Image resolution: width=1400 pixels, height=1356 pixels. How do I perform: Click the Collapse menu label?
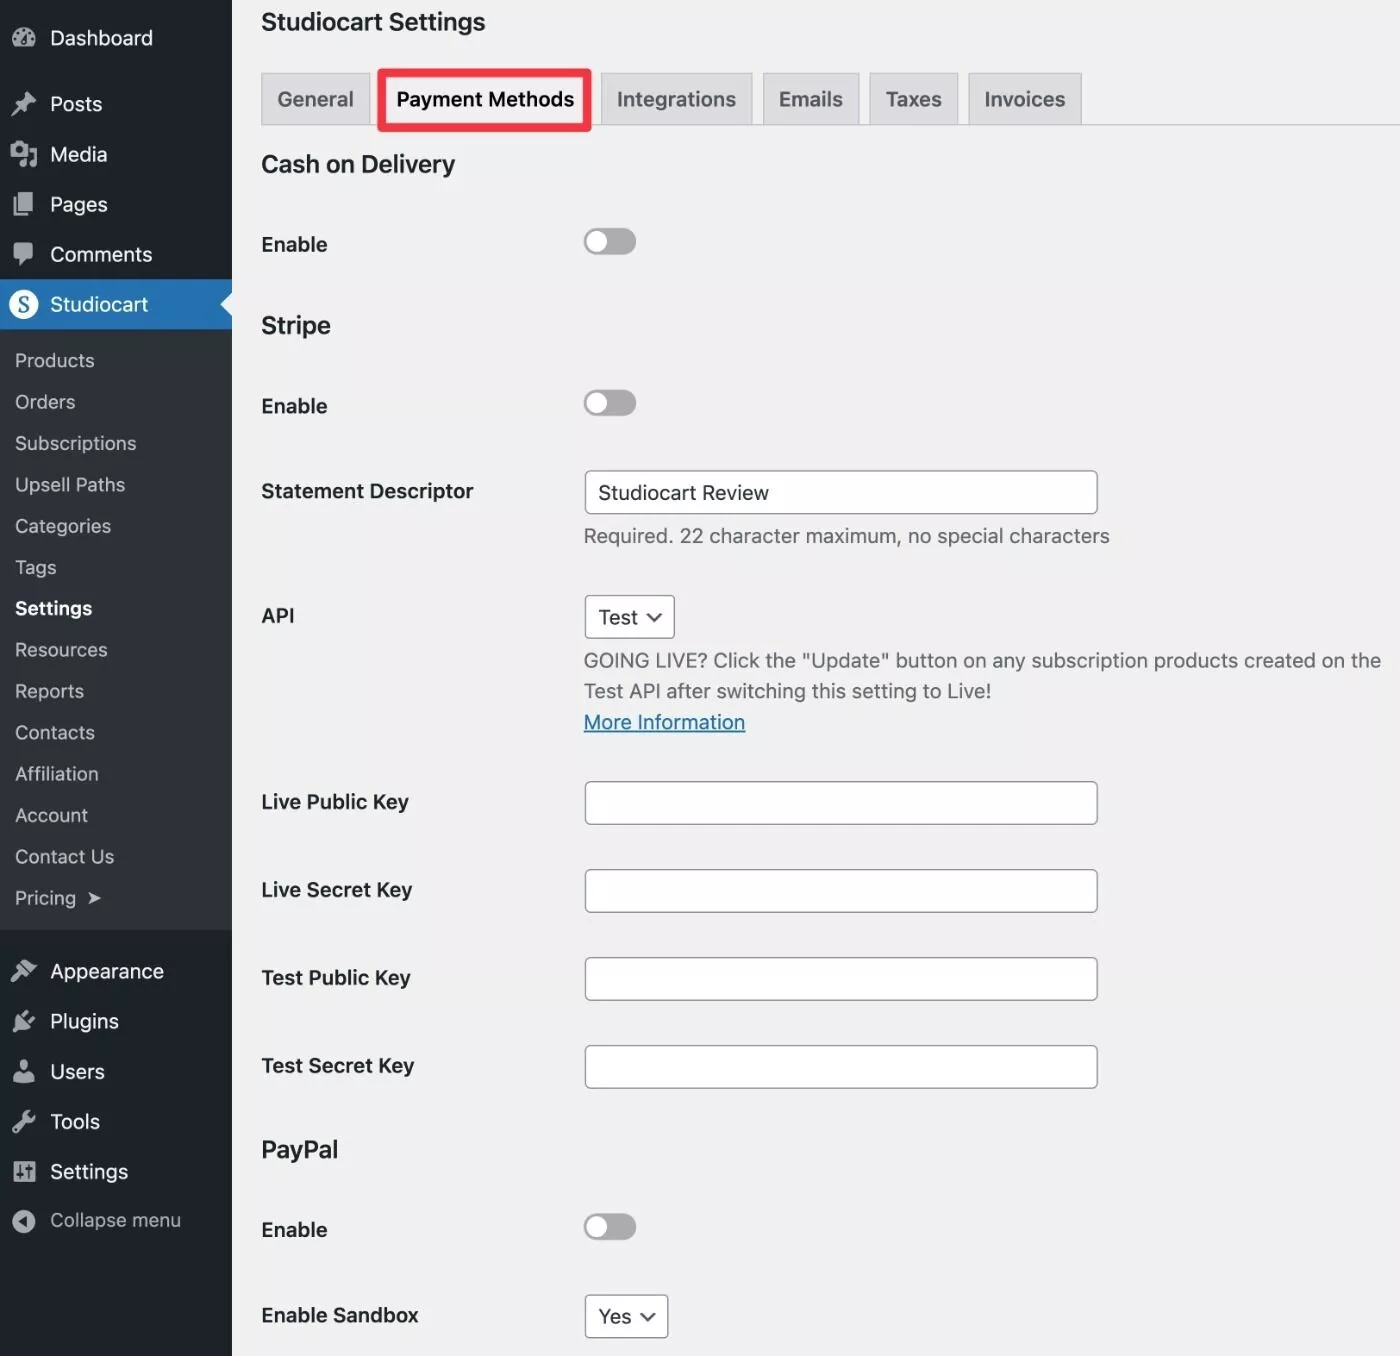pyautogui.click(x=116, y=1220)
